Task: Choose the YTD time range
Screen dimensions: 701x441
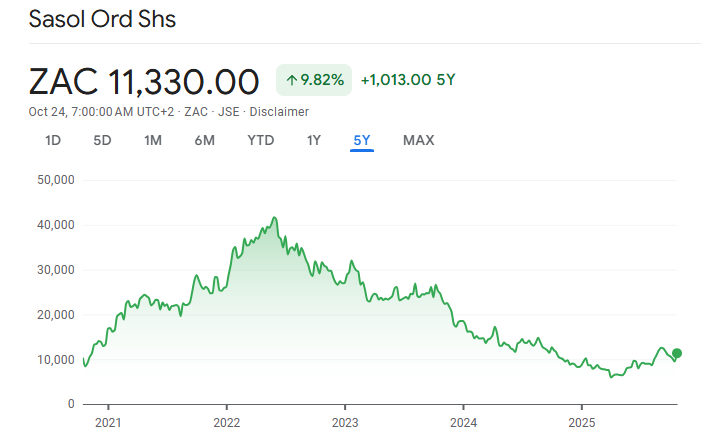Action: click(x=260, y=140)
